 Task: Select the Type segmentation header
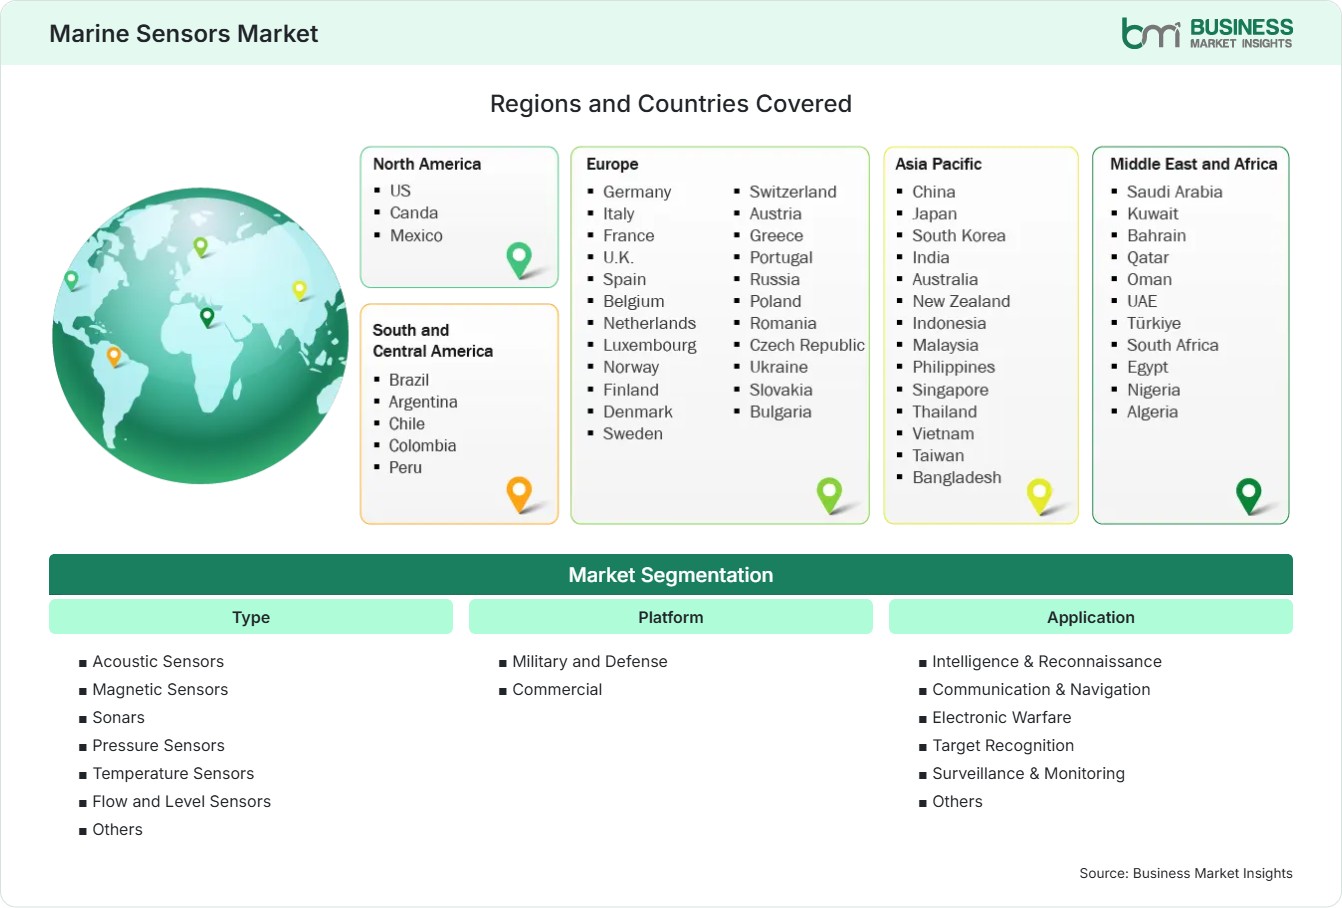pos(251,617)
